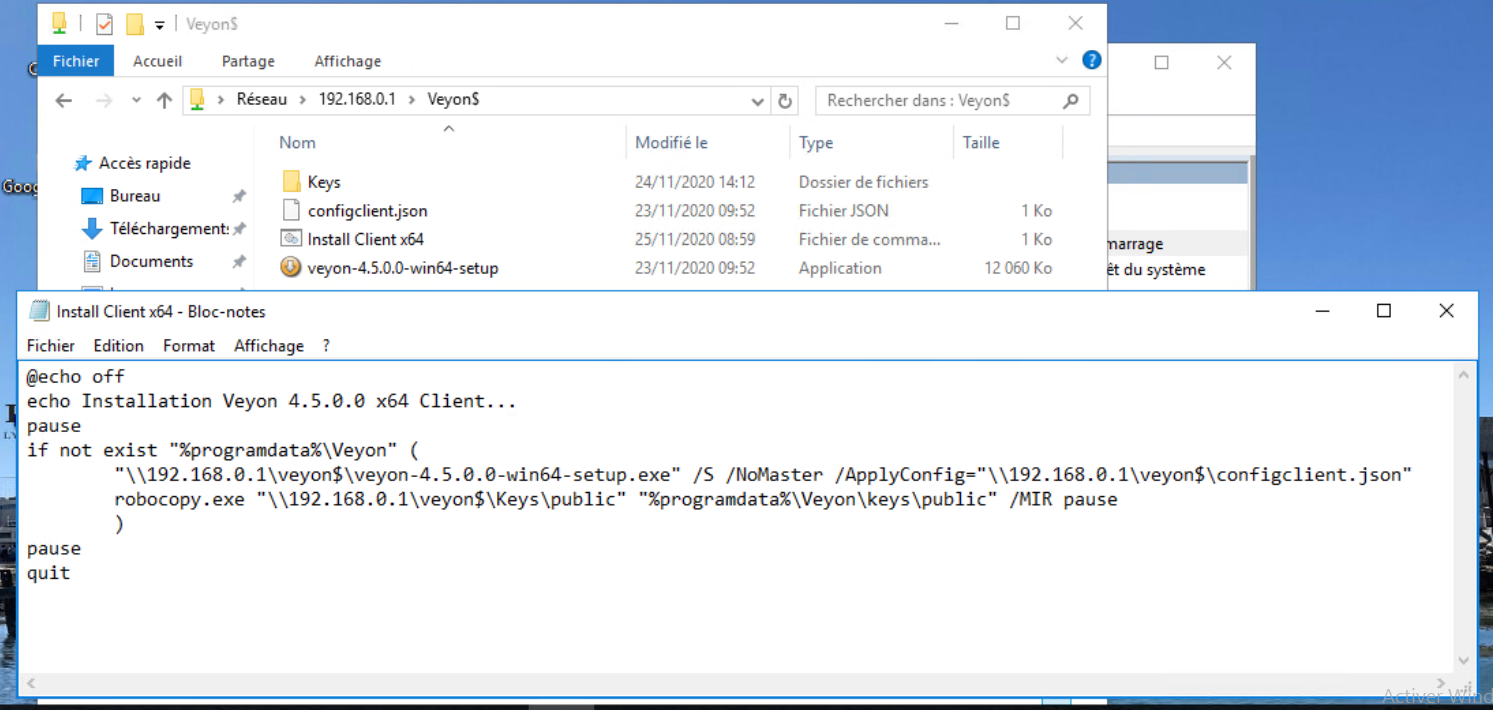Click the 192.168.0.1 breadcrumb in address bar
1493x710 pixels.
coord(359,99)
